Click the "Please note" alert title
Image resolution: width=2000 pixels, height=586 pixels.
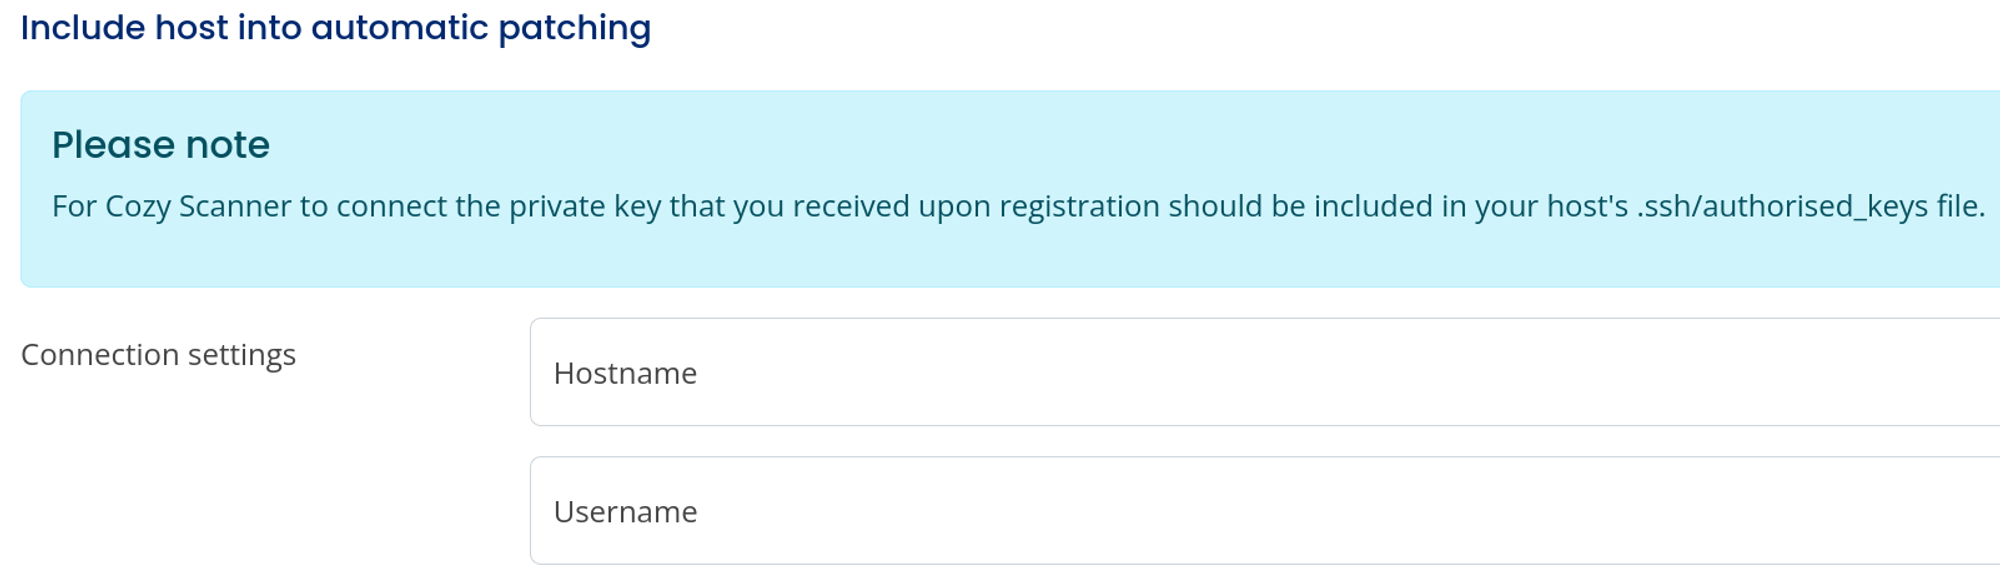tap(161, 145)
